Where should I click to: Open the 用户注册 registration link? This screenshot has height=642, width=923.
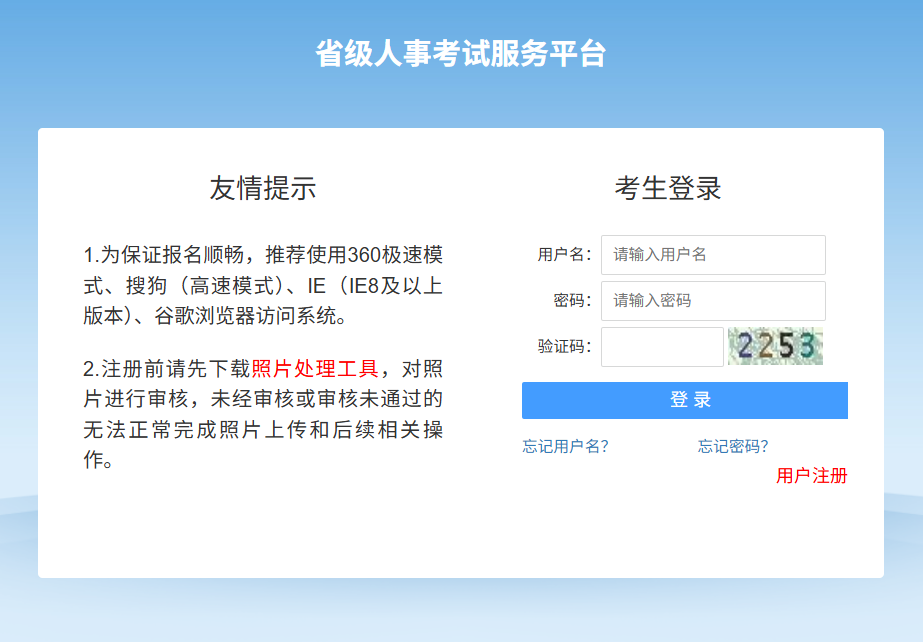click(x=812, y=477)
